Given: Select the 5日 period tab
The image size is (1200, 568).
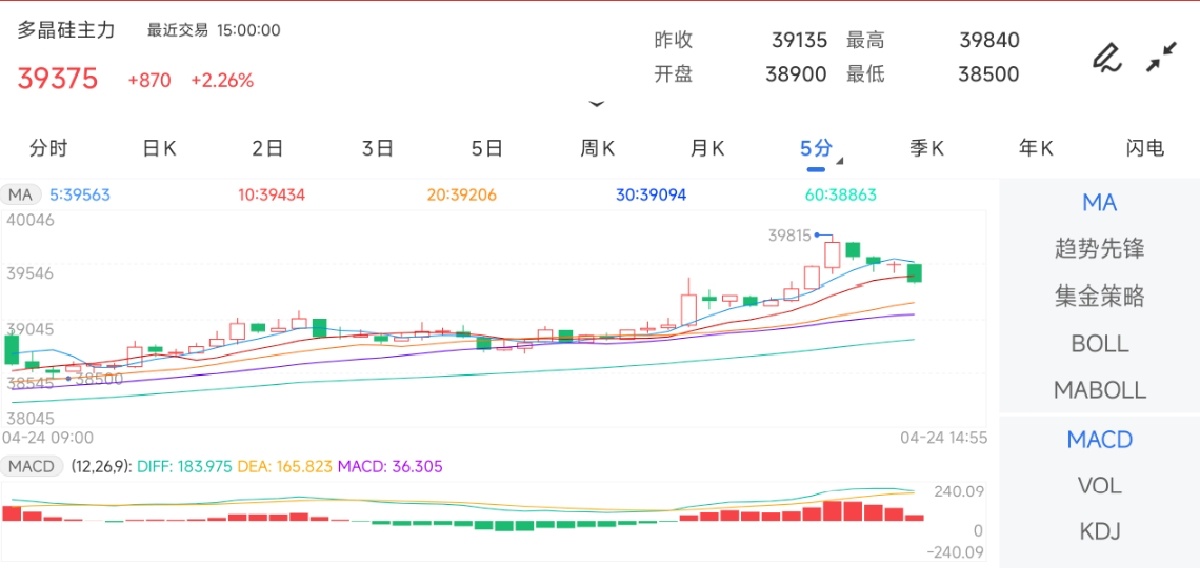Looking at the screenshot, I should point(488,149).
